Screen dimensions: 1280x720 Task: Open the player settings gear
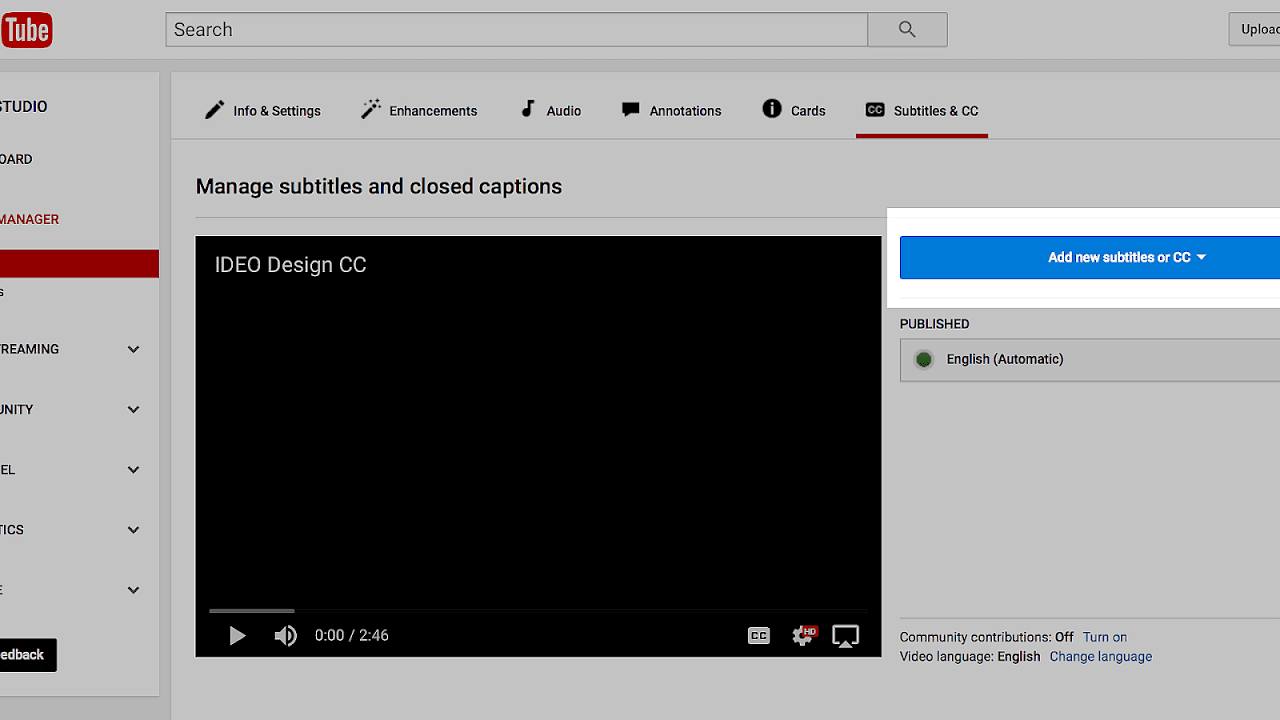coord(803,635)
